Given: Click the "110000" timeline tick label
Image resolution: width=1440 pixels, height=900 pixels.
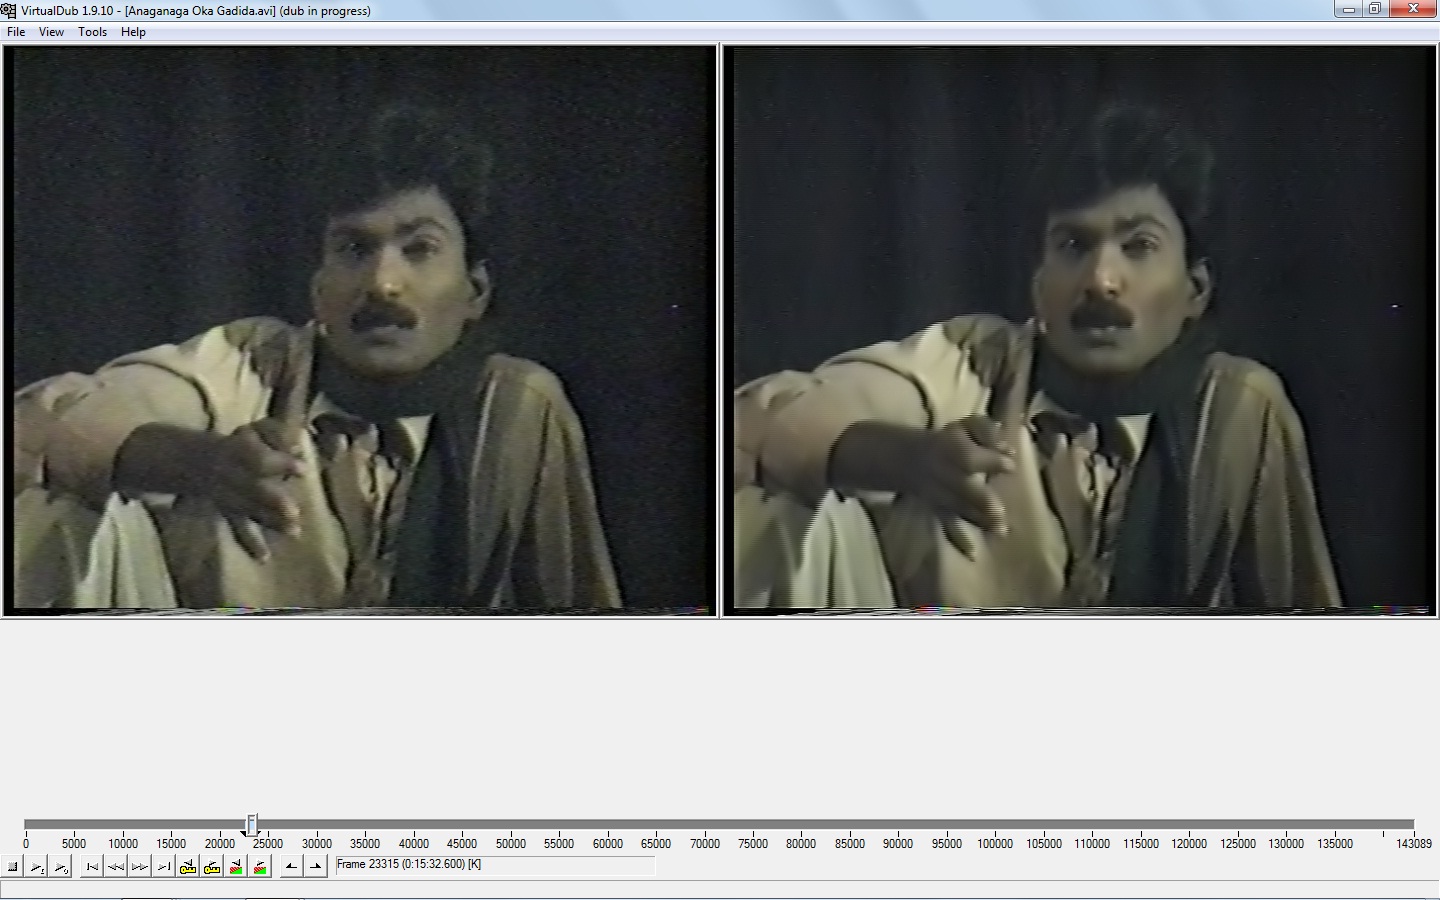Looking at the screenshot, I should tap(1092, 844).
